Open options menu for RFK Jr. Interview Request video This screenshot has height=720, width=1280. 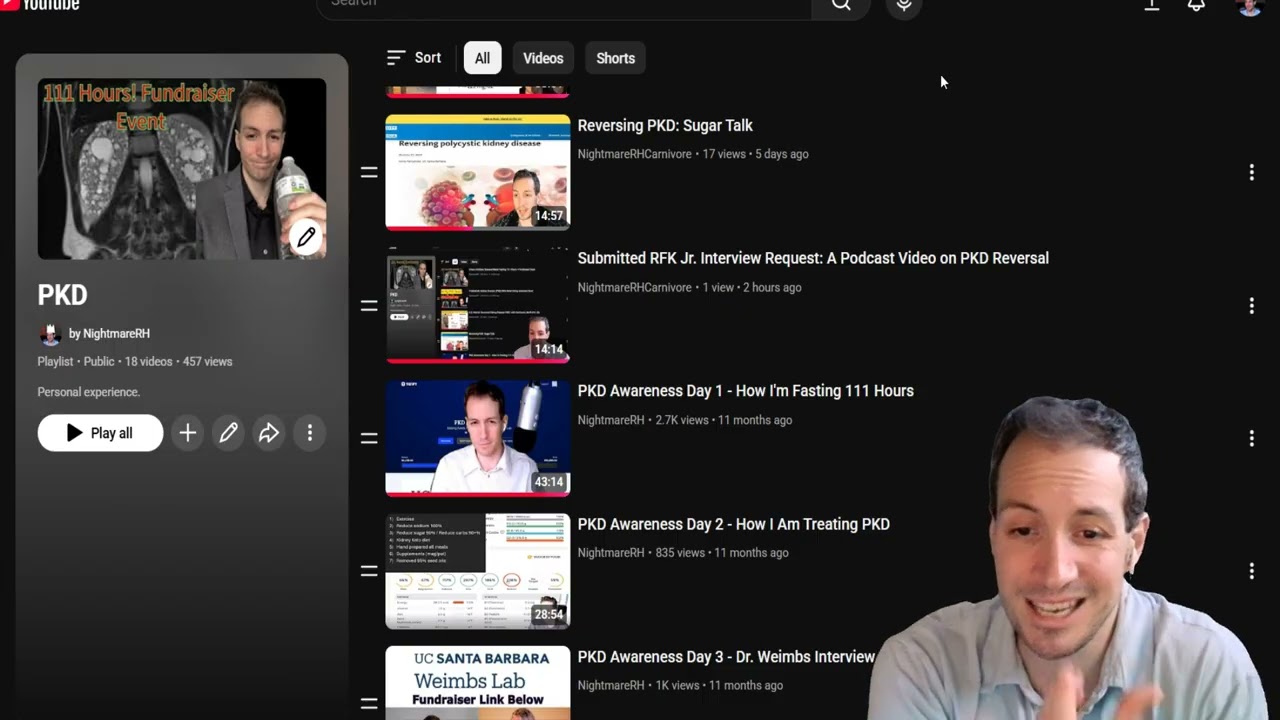[x=1251, y=306]
